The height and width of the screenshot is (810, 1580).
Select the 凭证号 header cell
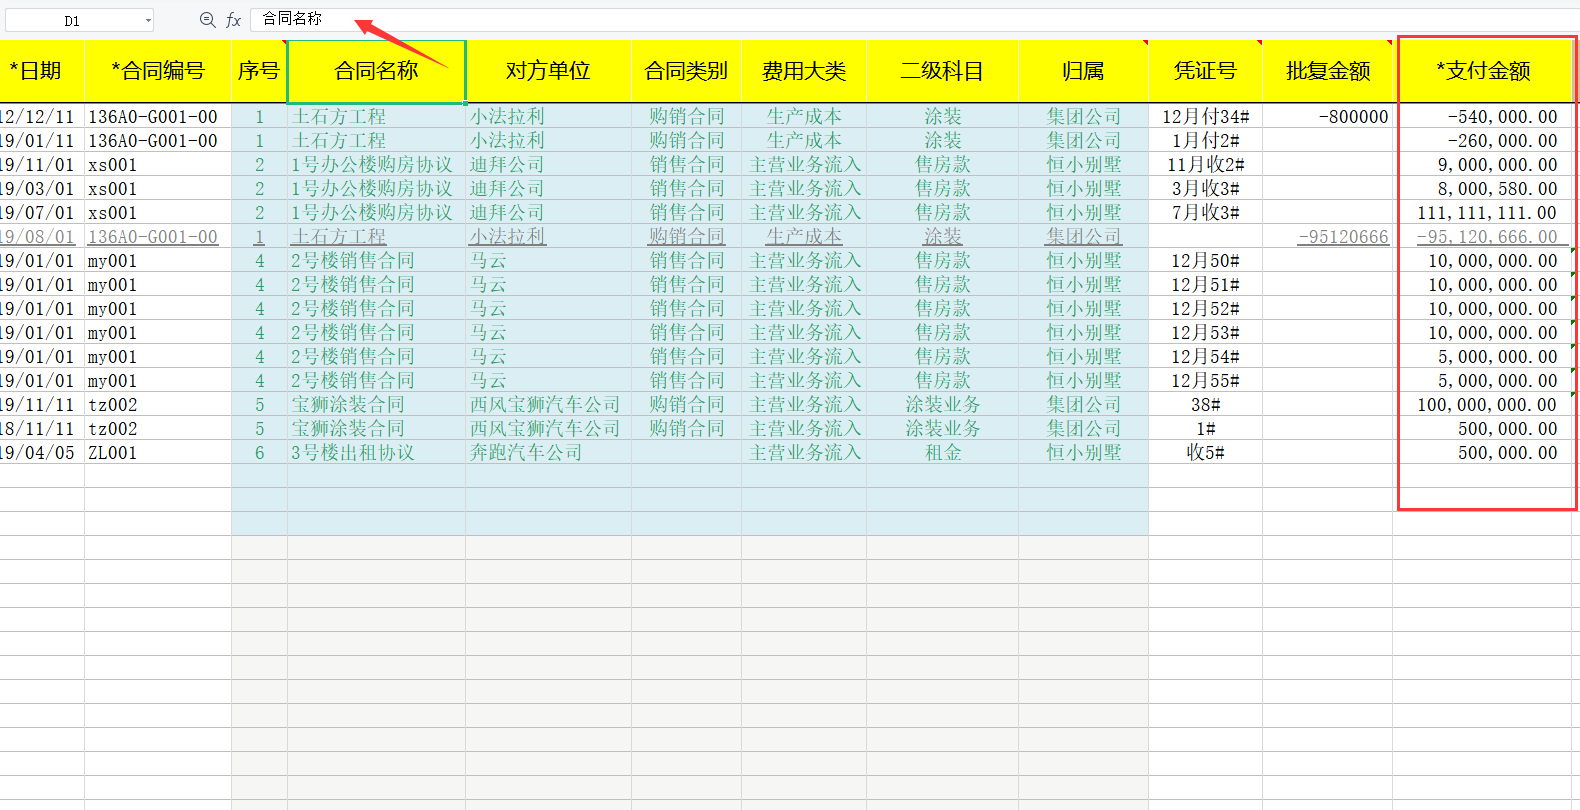click(1205, 71)
